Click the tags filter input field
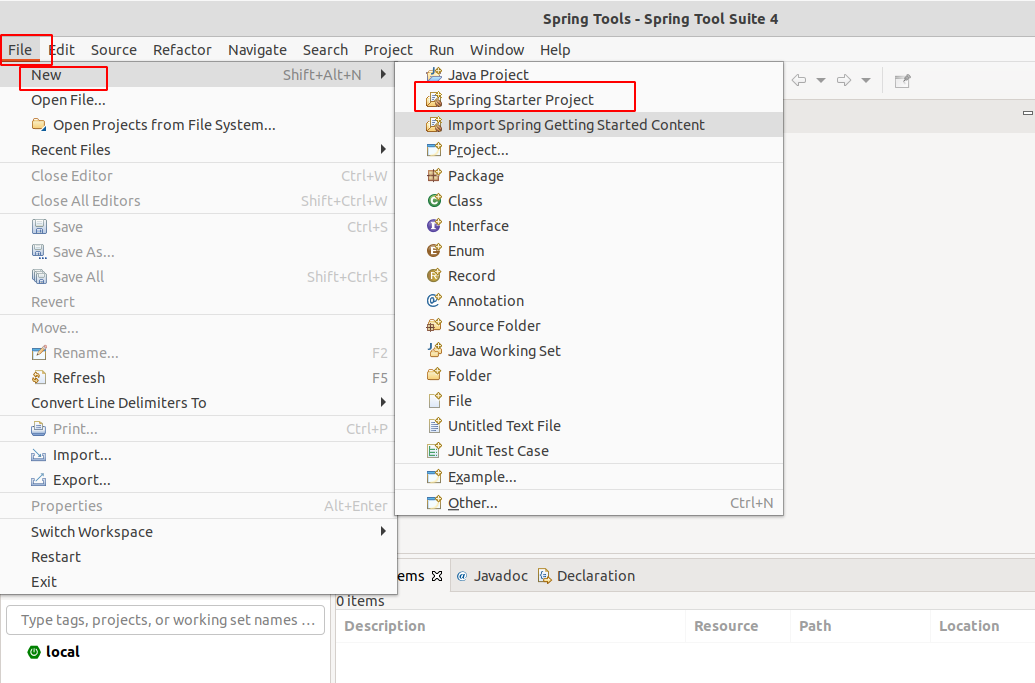 166,620
